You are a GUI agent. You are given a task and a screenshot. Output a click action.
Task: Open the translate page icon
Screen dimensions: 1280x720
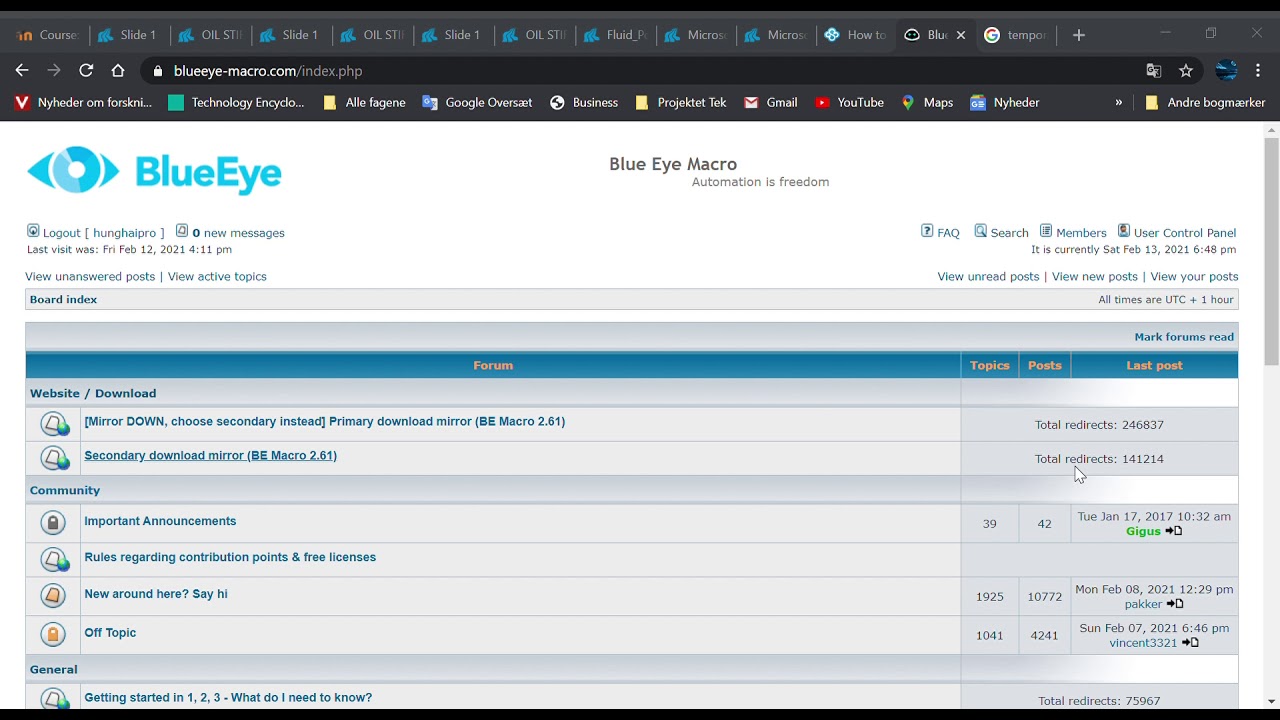click(1154, 70)
